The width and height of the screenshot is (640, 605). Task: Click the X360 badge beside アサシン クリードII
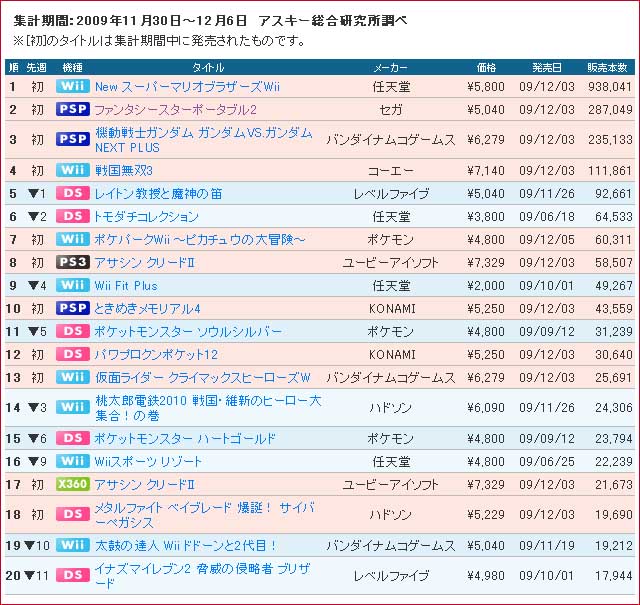tap(73, 484)
